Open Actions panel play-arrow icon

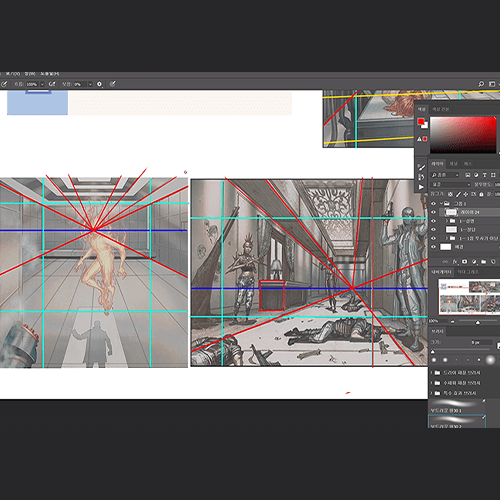pyautogui.click(x=421, y=187)
